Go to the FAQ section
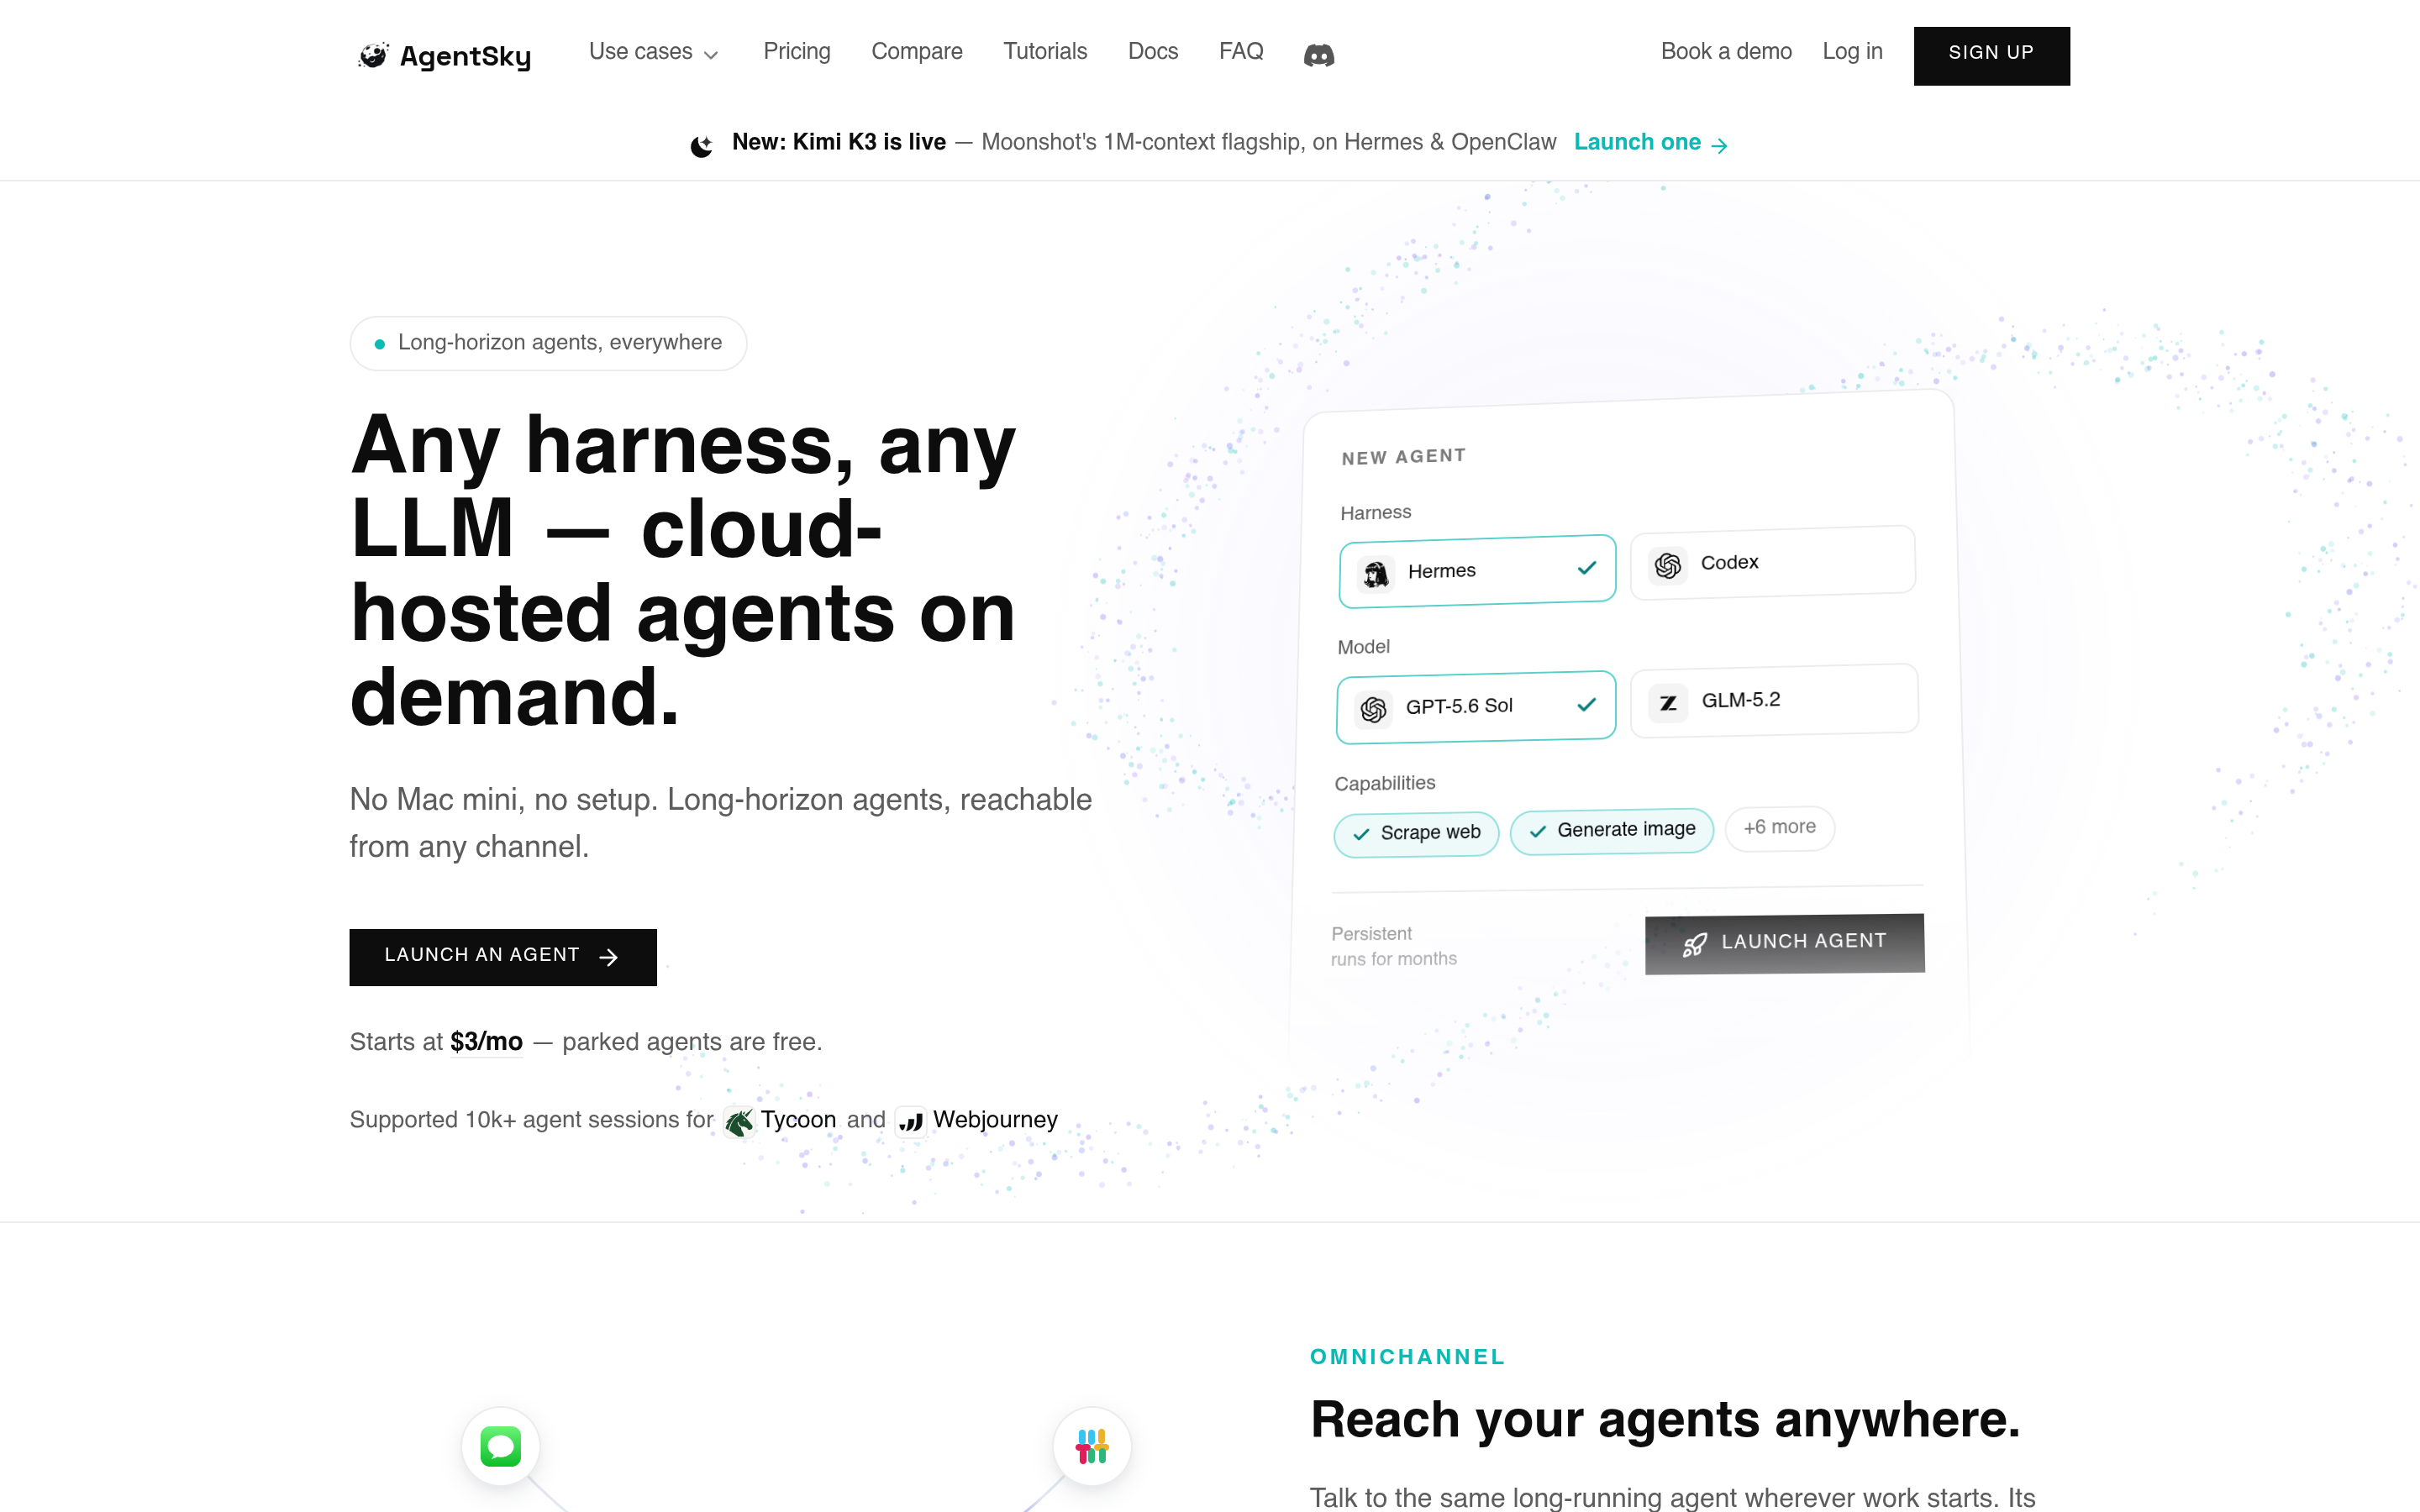The width and height of the screenshot is (2420, 1512). click(x=1241, y=52)
